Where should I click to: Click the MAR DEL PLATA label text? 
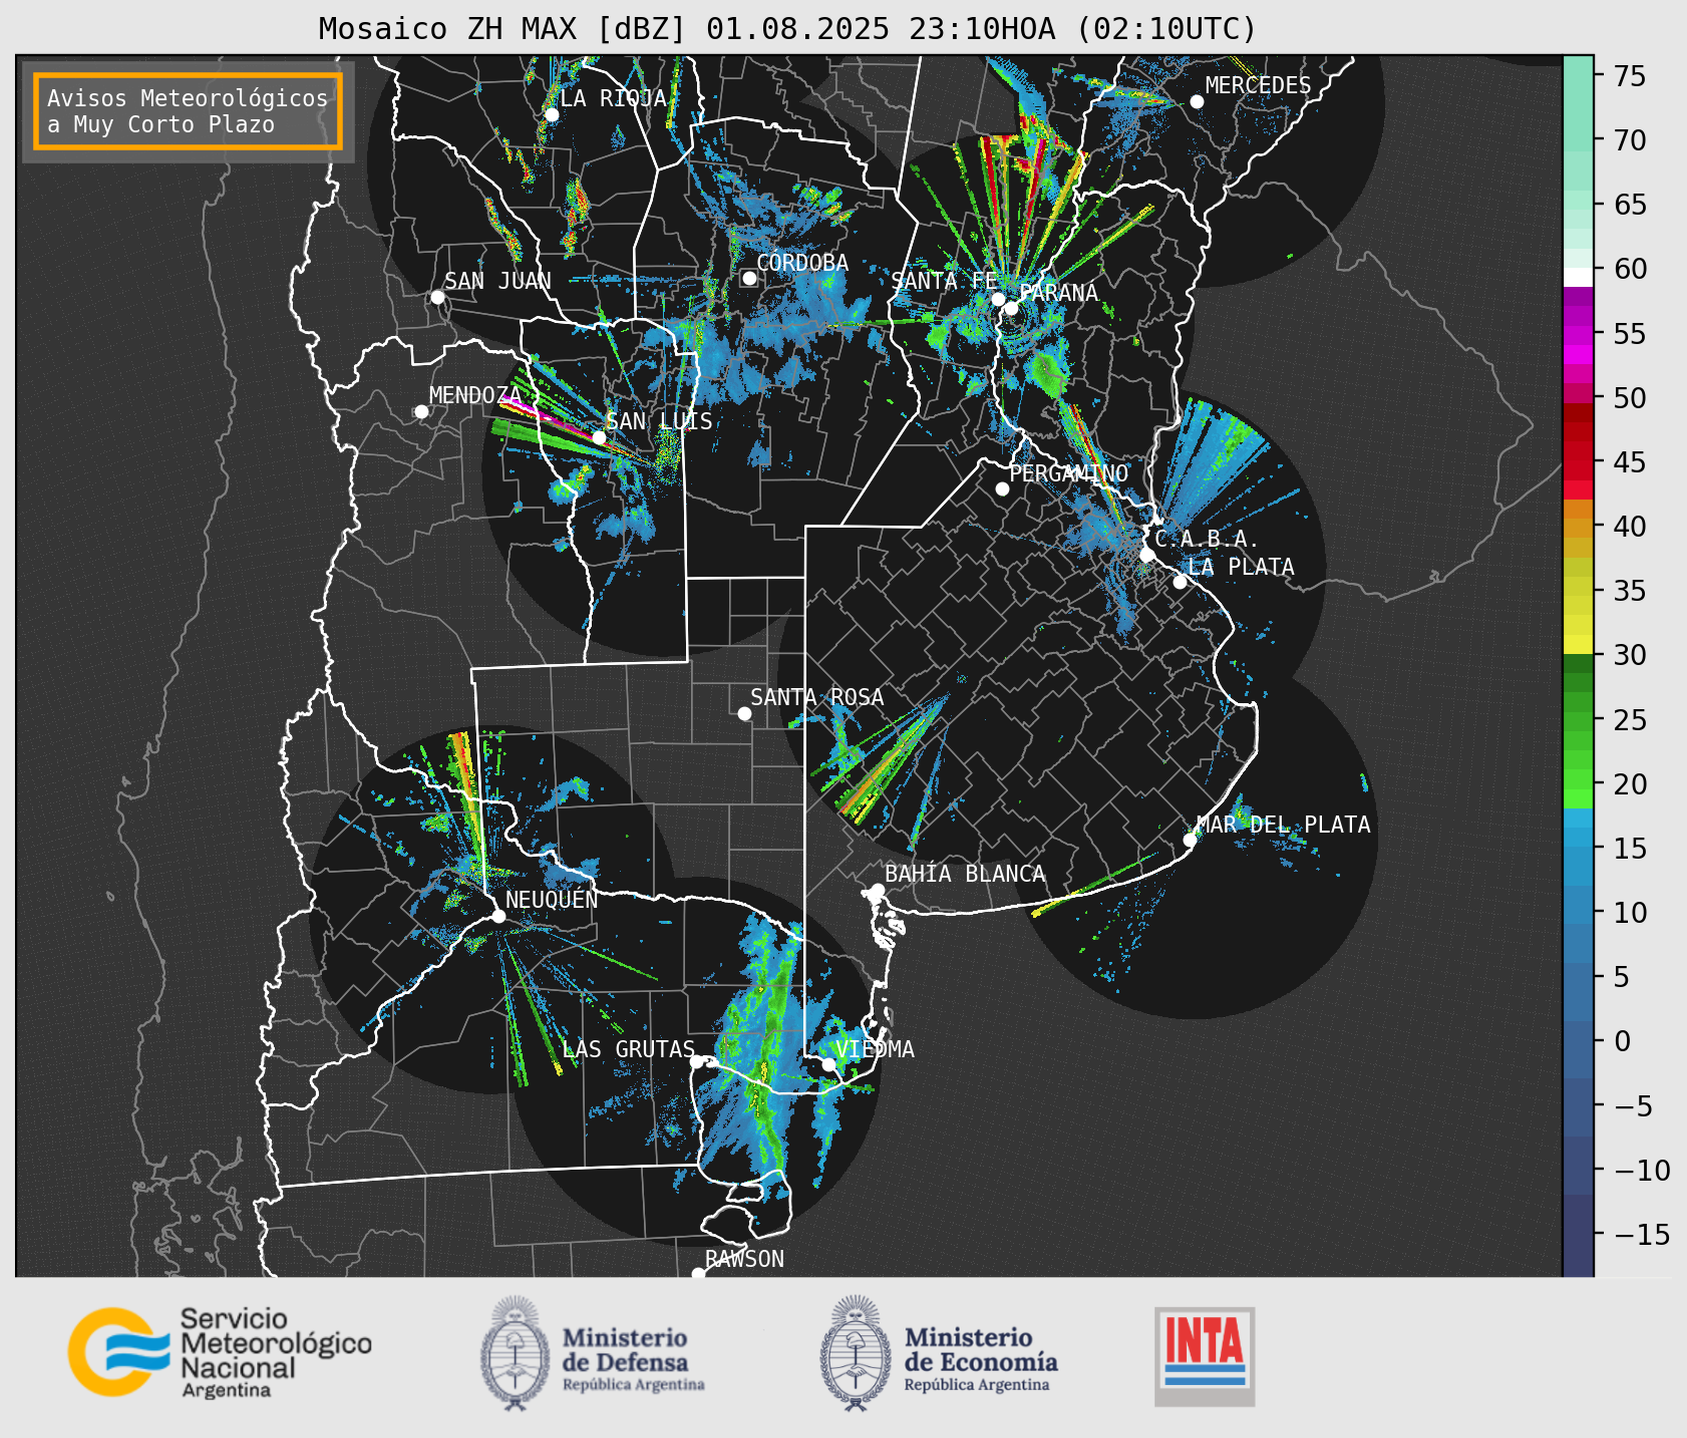[1283, 825]
